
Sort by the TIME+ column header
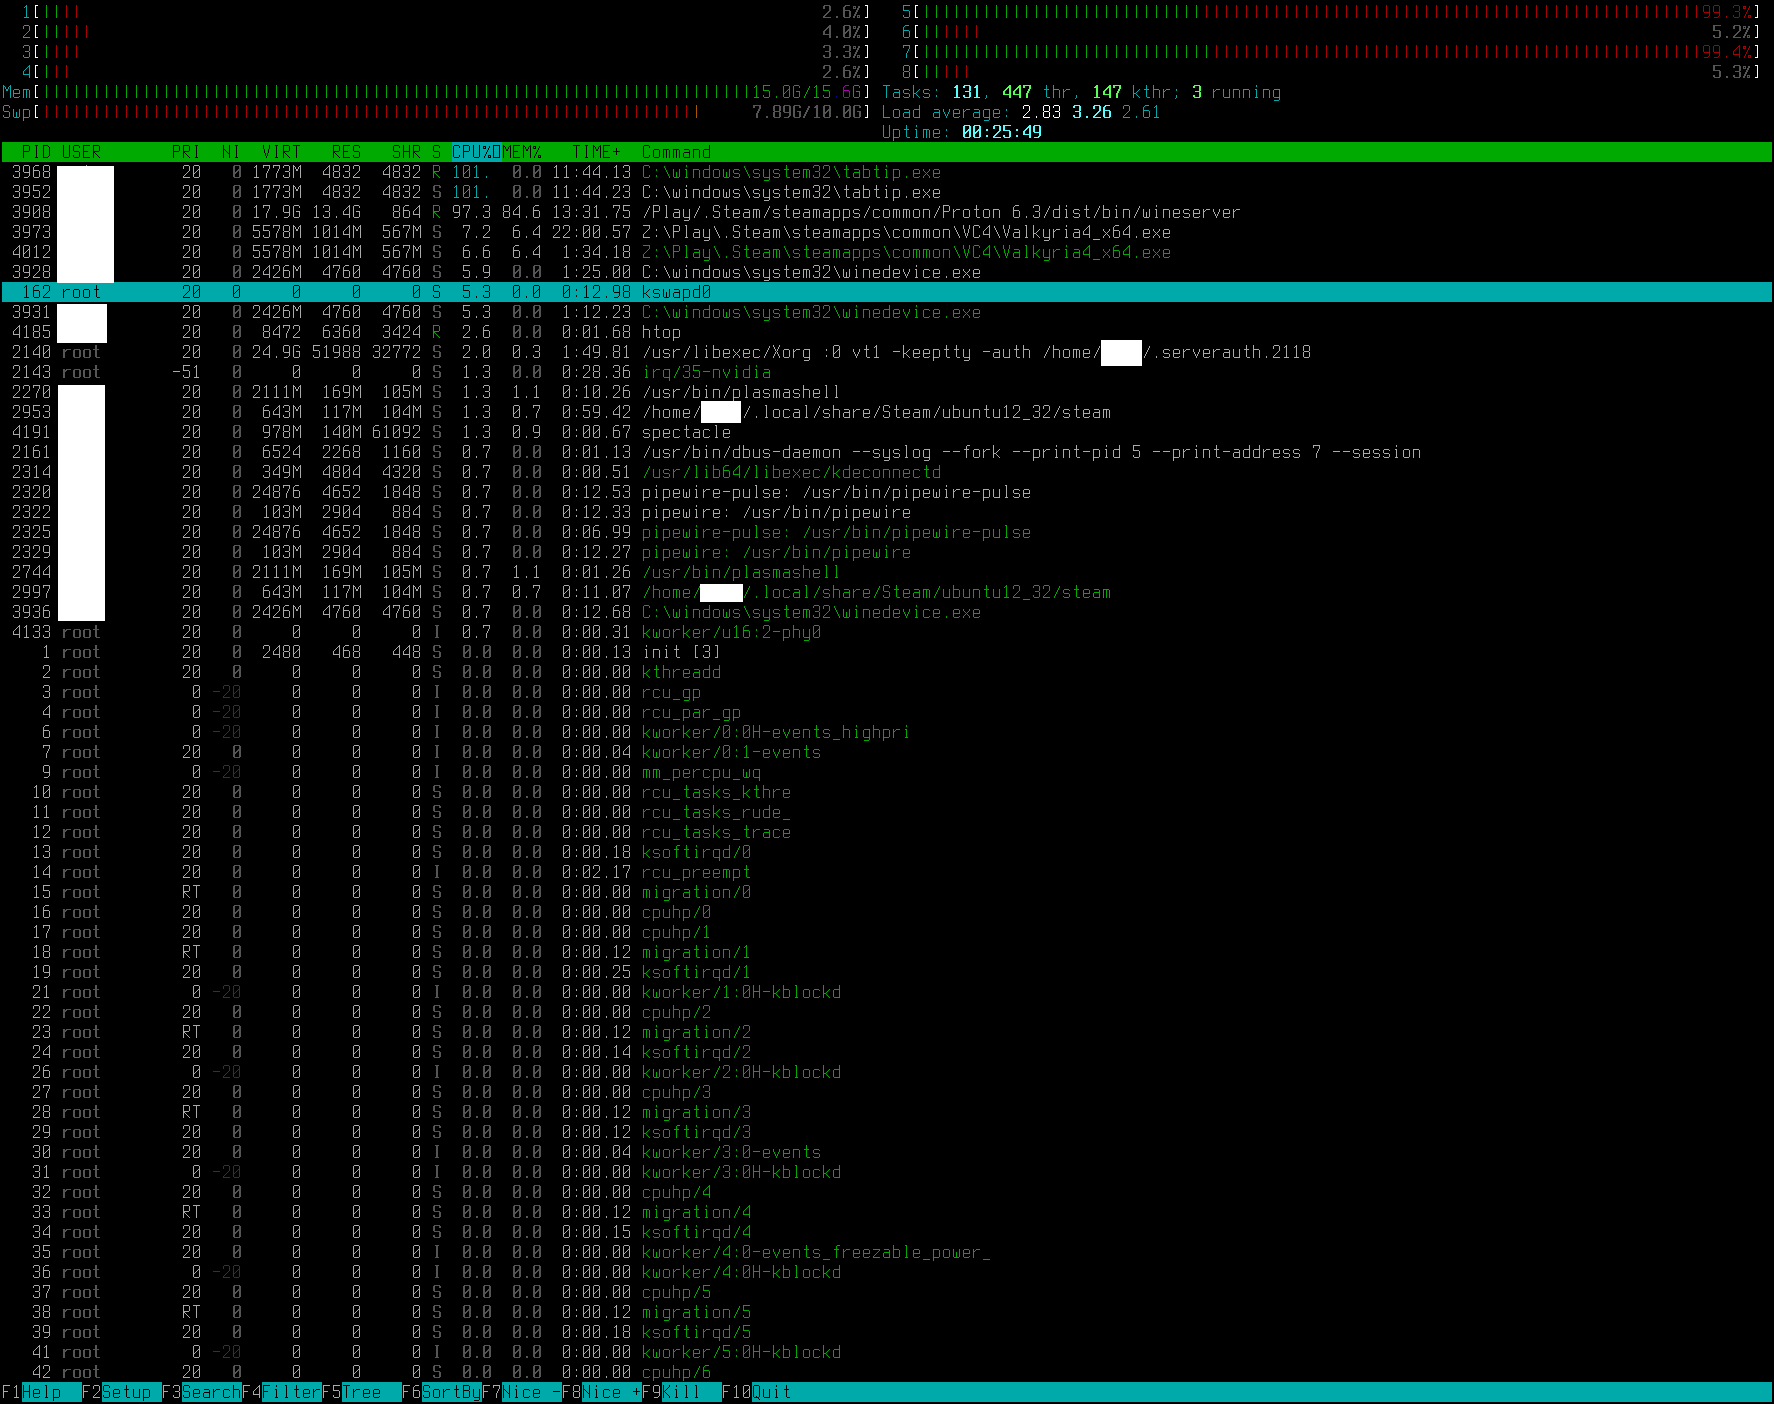596,152
